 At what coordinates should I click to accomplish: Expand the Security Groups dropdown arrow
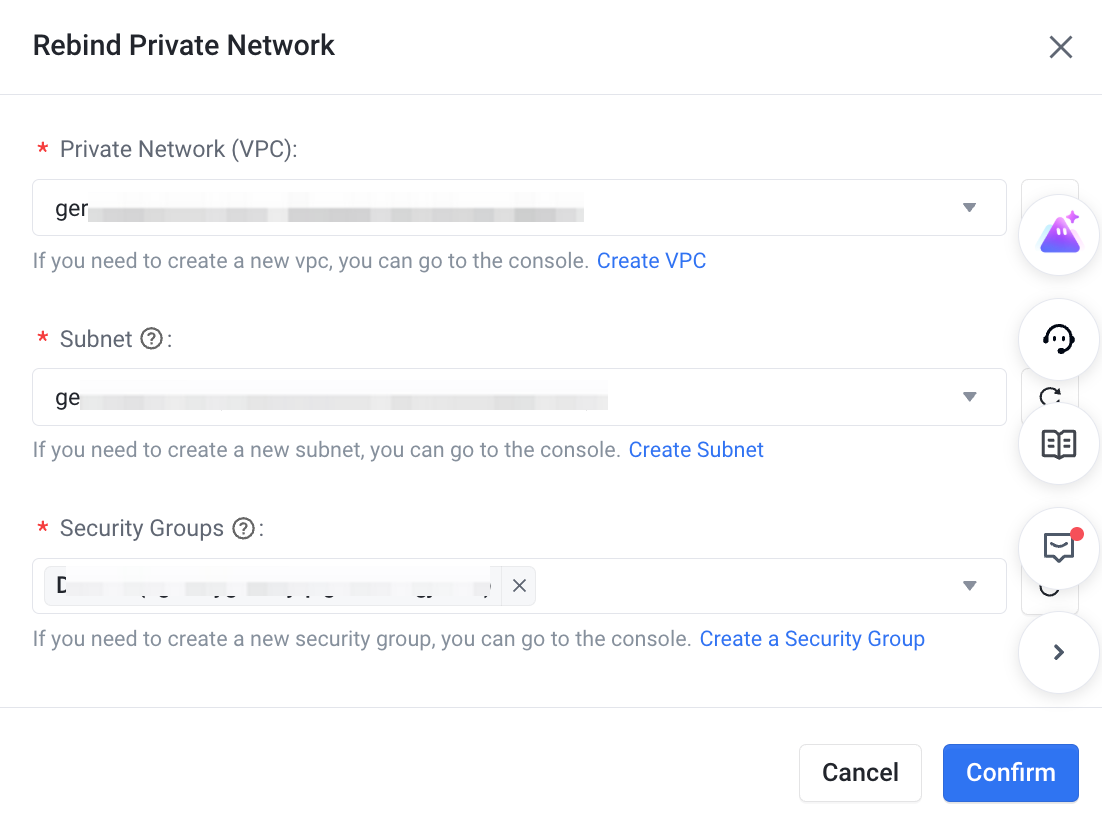pyautogui.click(x=969, y=586)
